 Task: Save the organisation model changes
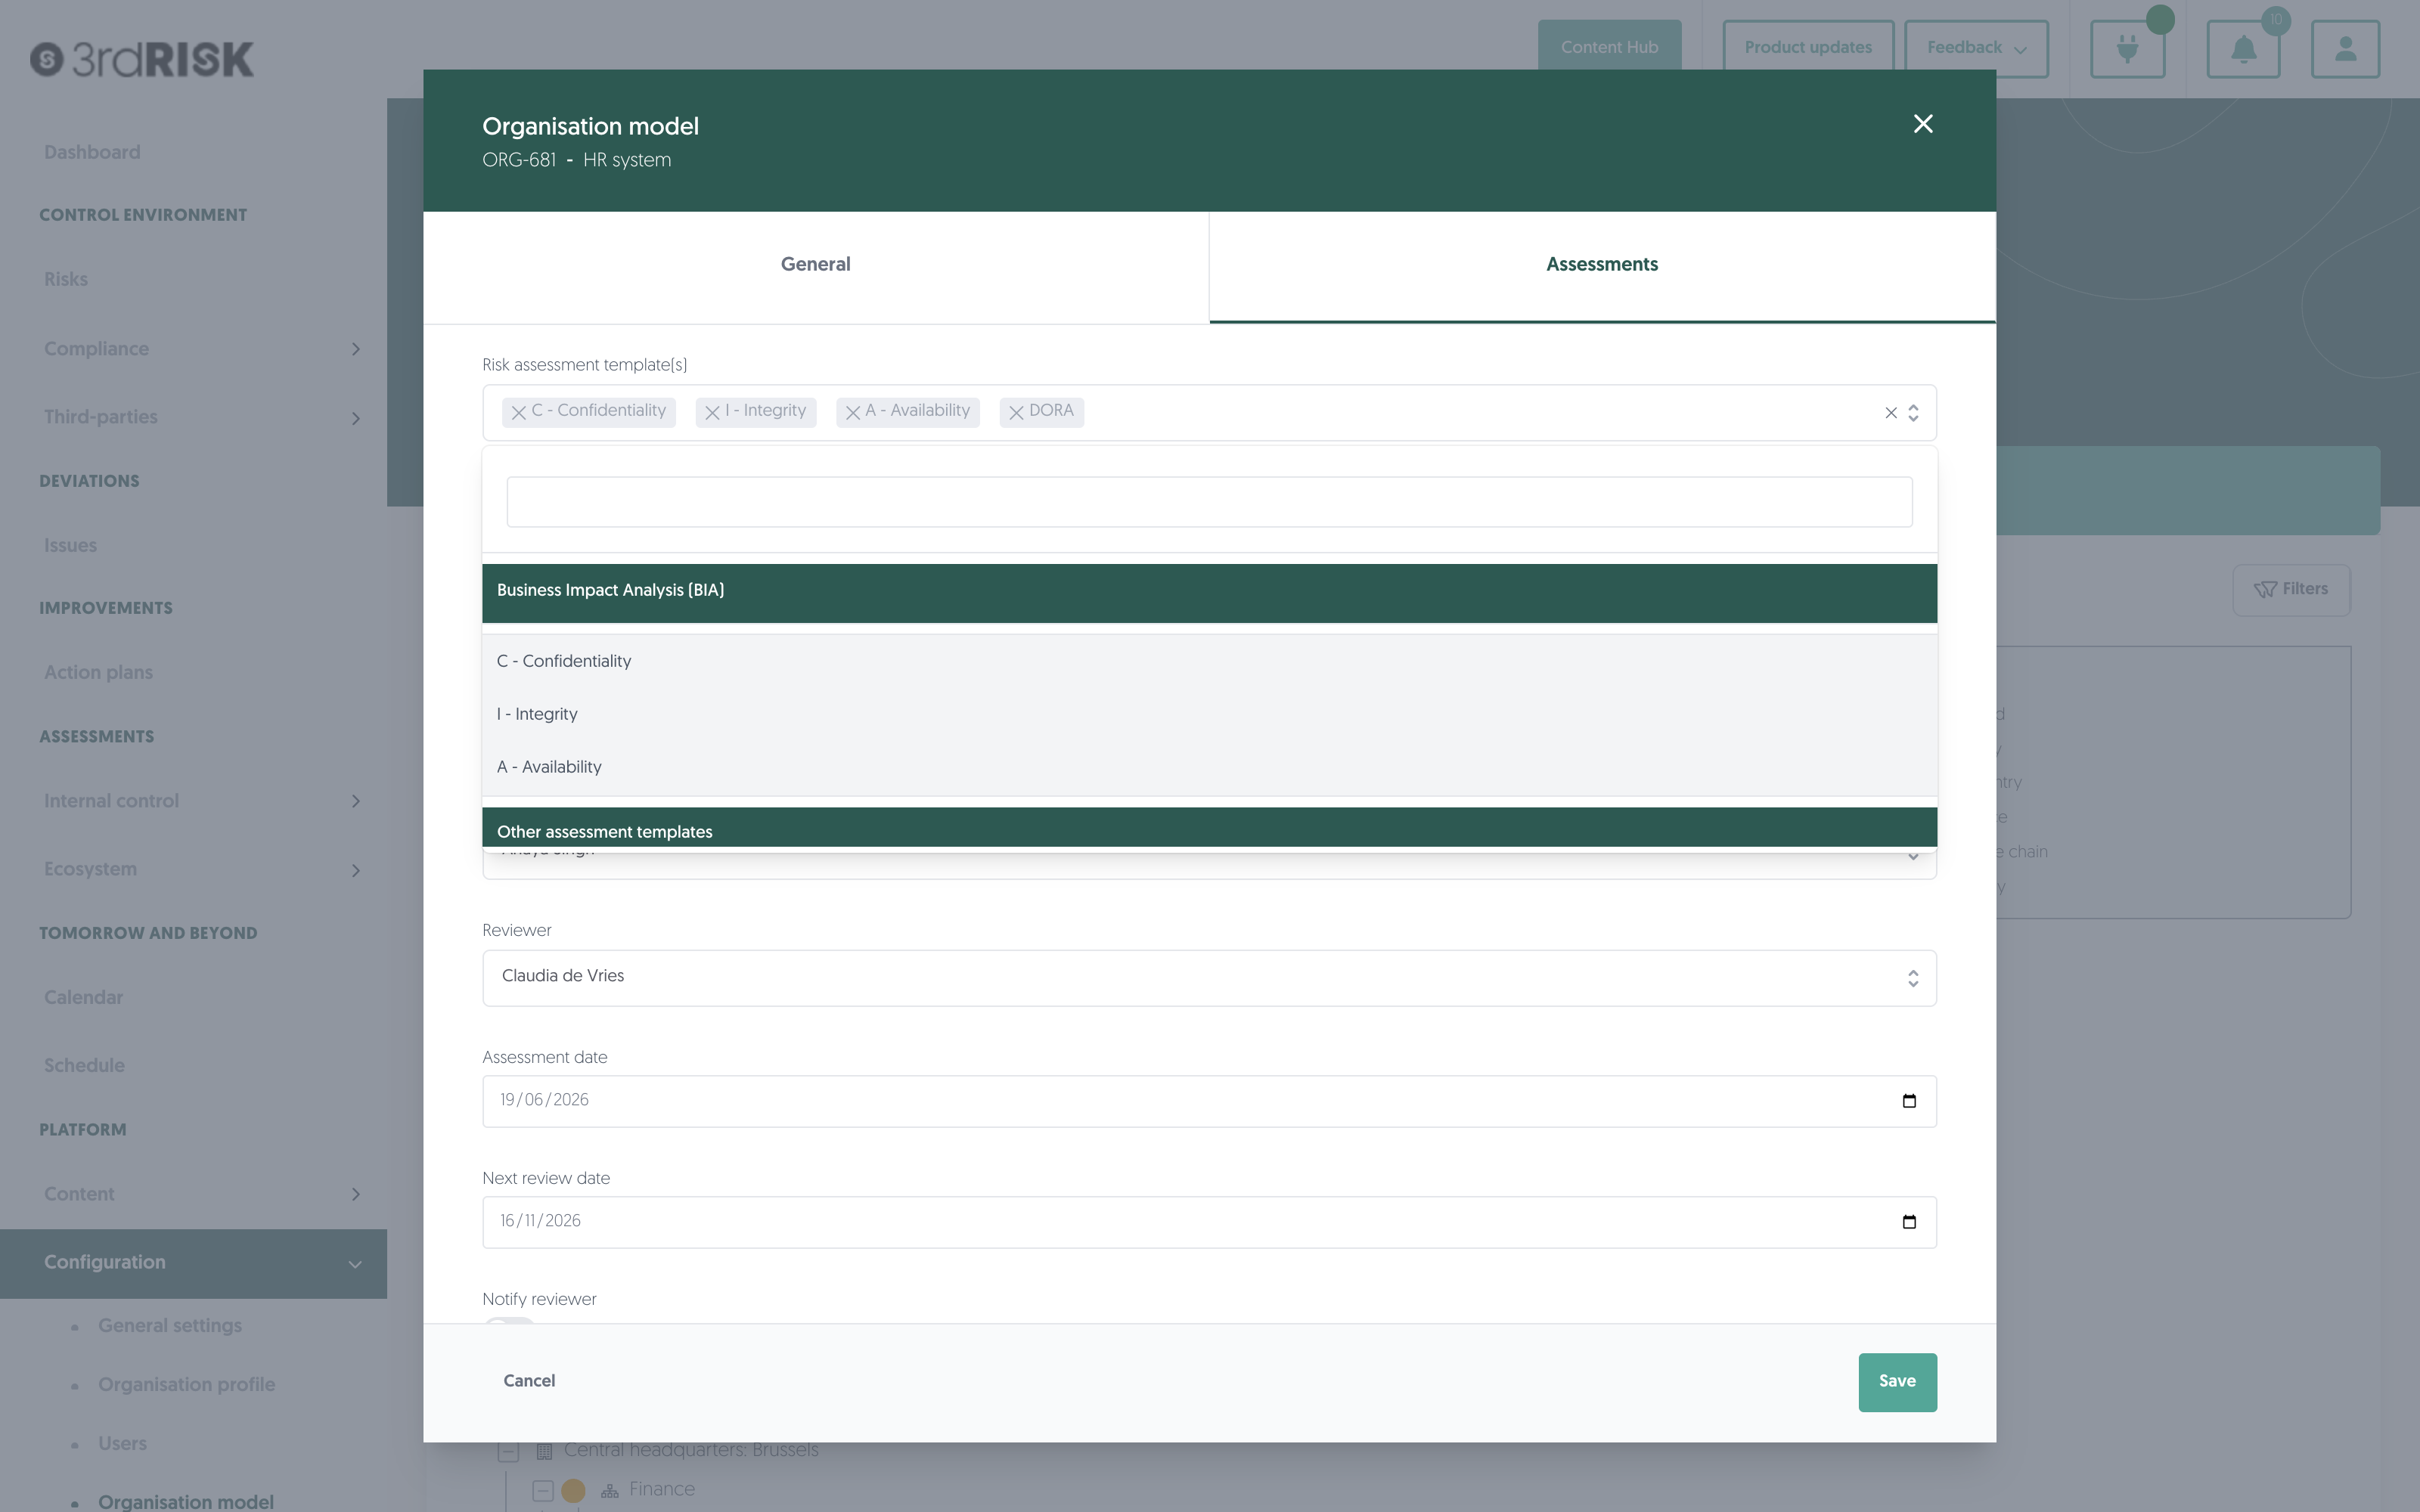coord(1897,1382)
